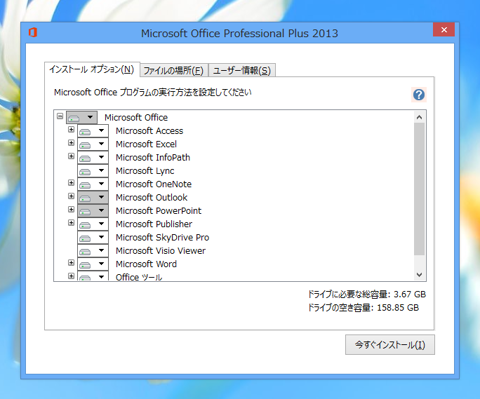Image resolution: width=480 pixels, height=399 pixels.
Task: Expand the Microsoft OneNote tree node
Action: tap(71, 183)
